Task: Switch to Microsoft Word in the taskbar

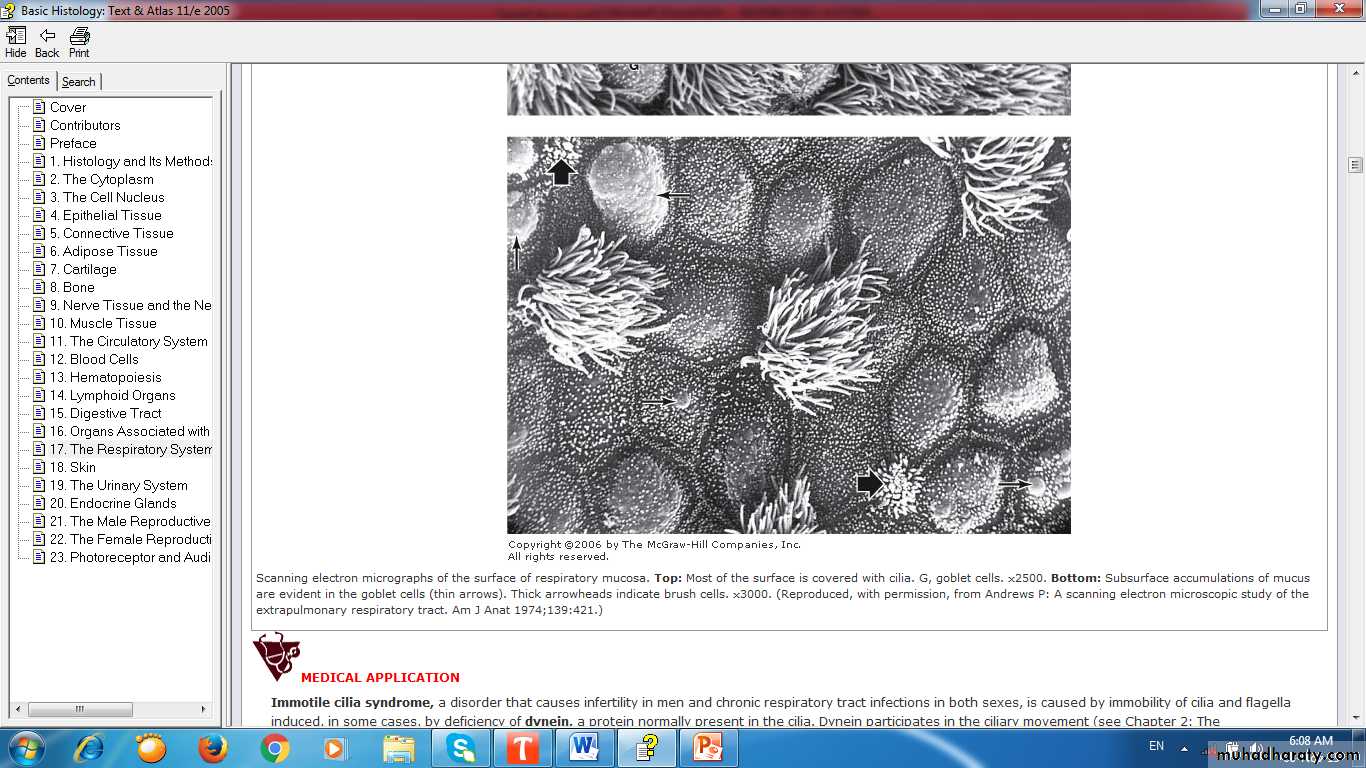Action: [584, 747]
